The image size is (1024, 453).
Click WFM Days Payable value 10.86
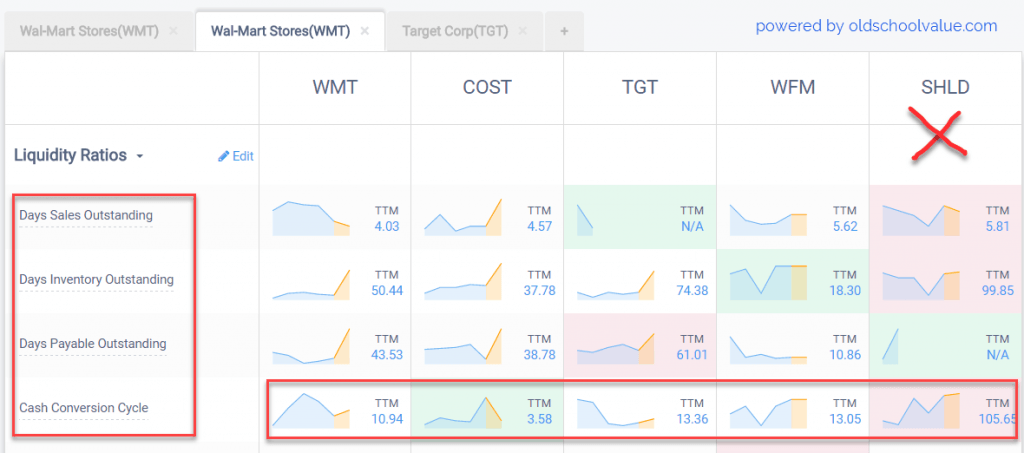(x=845, y=355)
